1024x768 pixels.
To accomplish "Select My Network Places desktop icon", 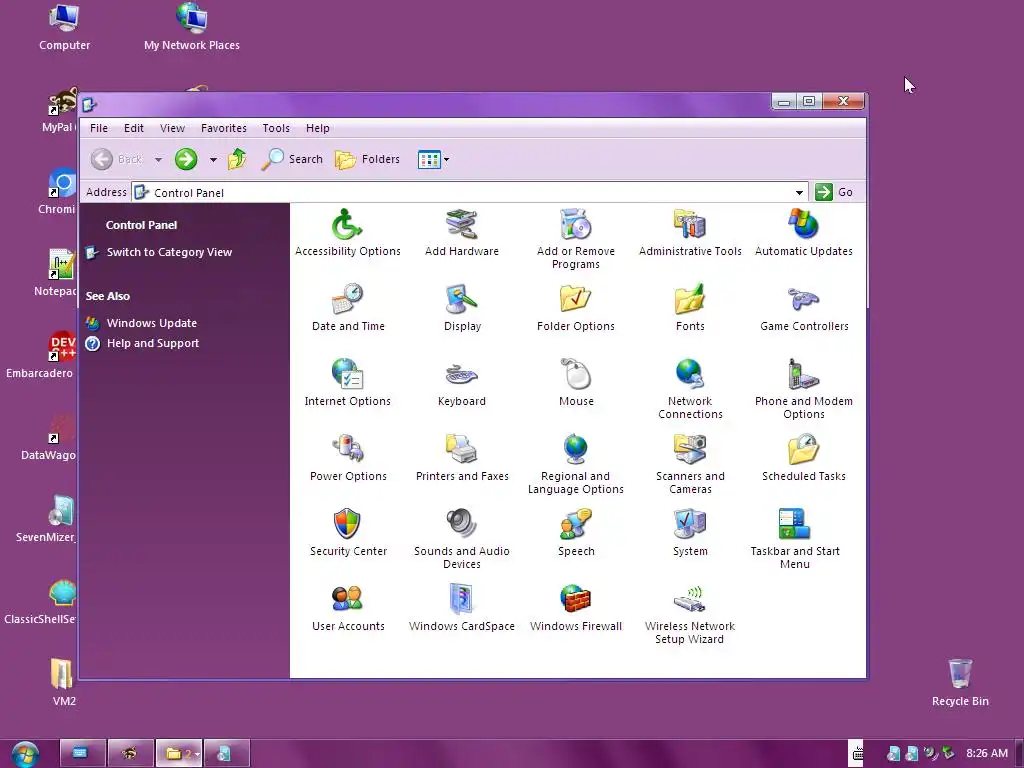I will 191,27.
